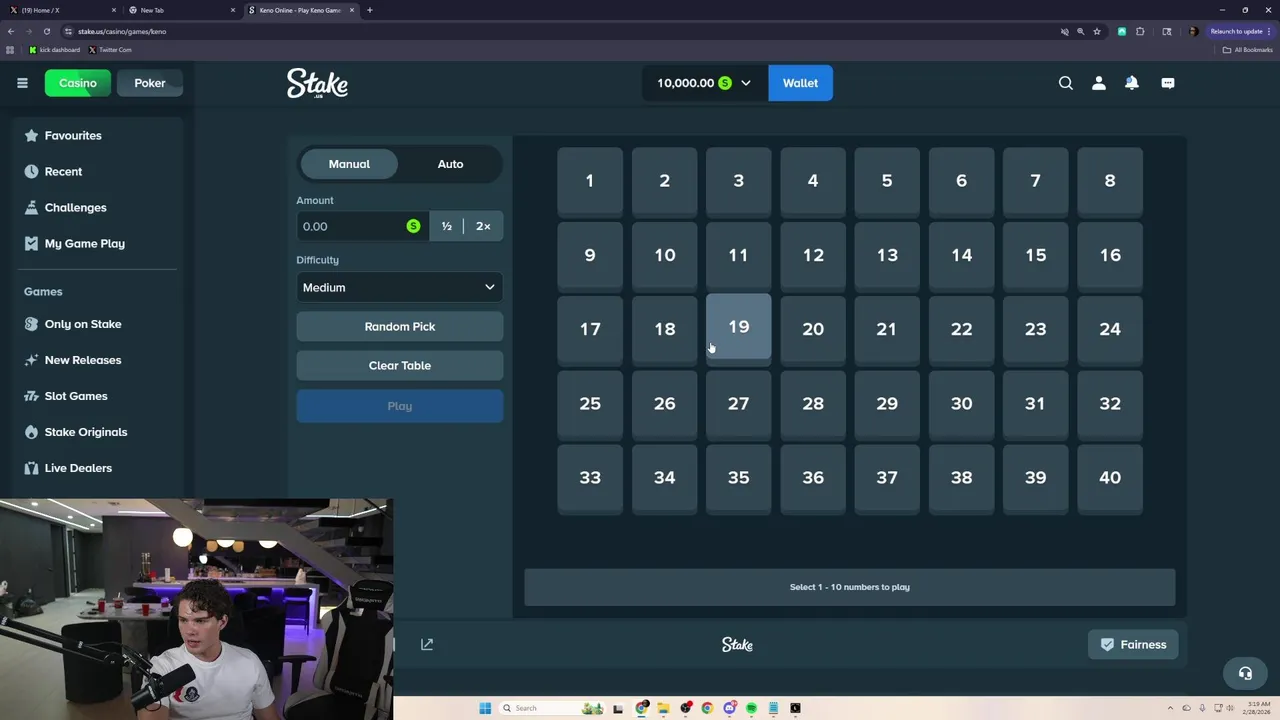Open the hamburger menu in Stake header
The height and width of the screenshot is (720, 1280).
click(x=22, y=83)
